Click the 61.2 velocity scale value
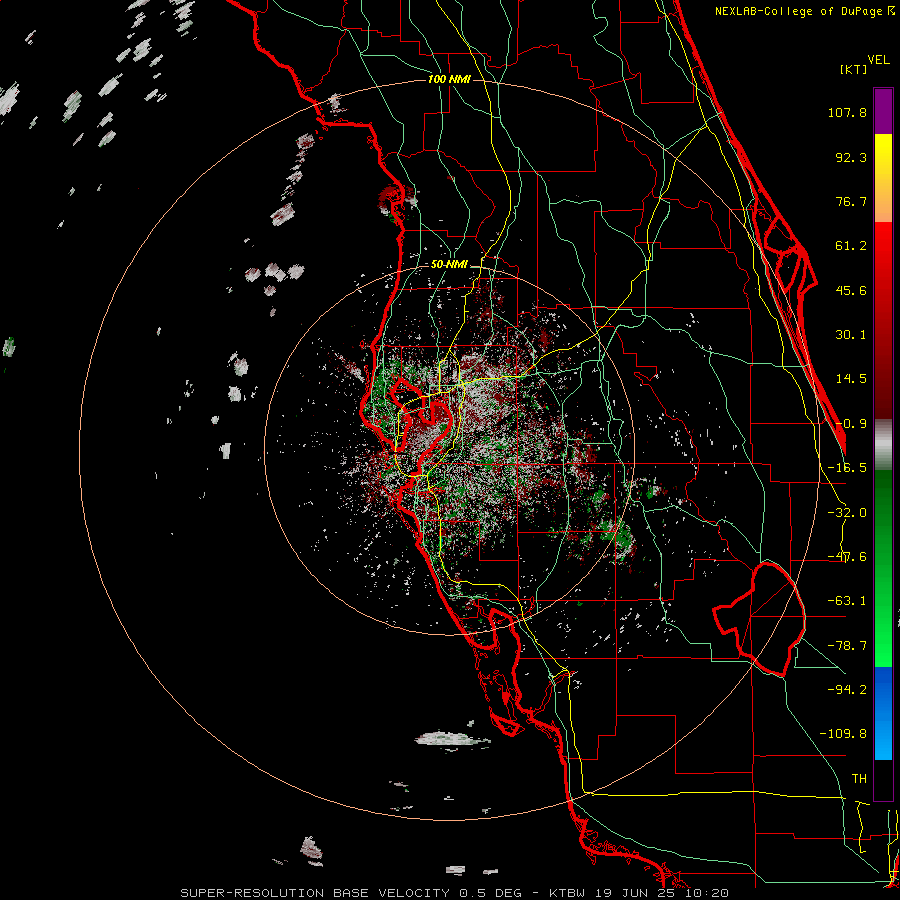Viewport: 900px width, 900px height. 851,246
